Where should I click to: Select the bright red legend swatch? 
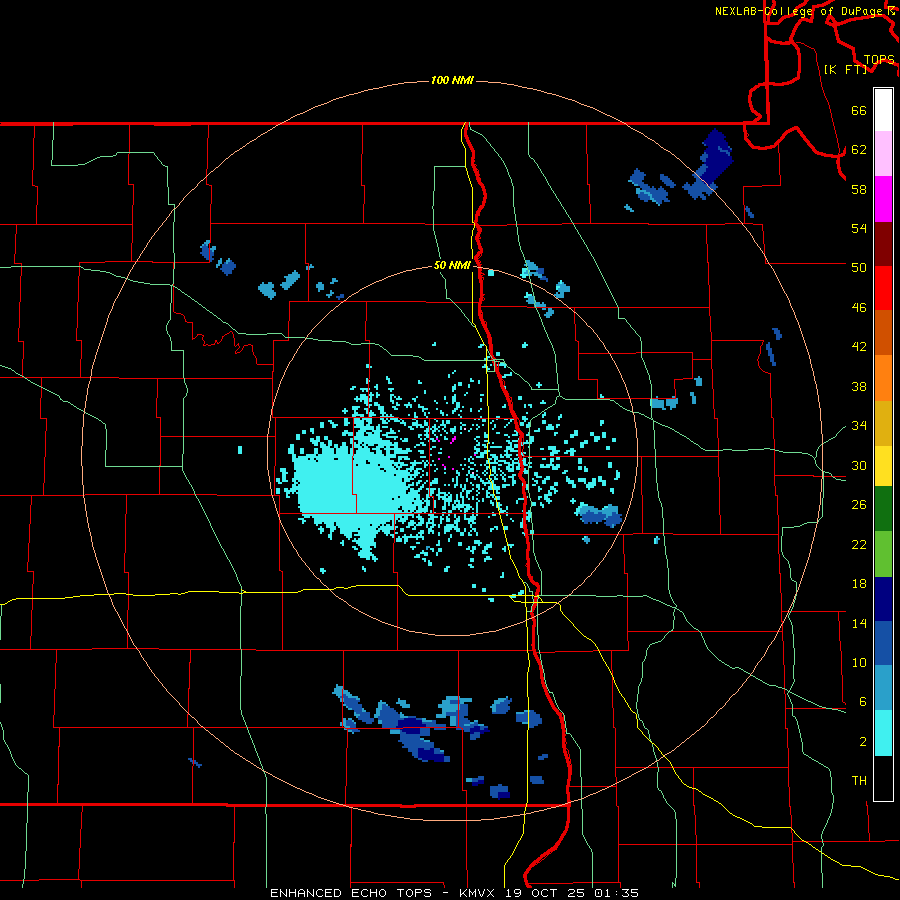[883, 288]
